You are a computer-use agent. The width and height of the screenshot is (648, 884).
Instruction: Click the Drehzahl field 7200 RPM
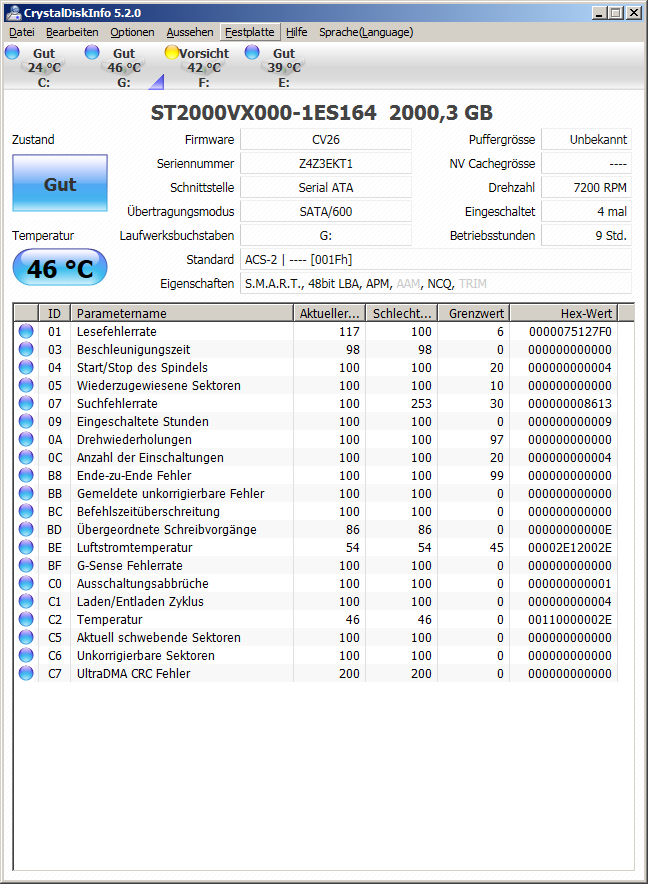click(x=587, y=188)
